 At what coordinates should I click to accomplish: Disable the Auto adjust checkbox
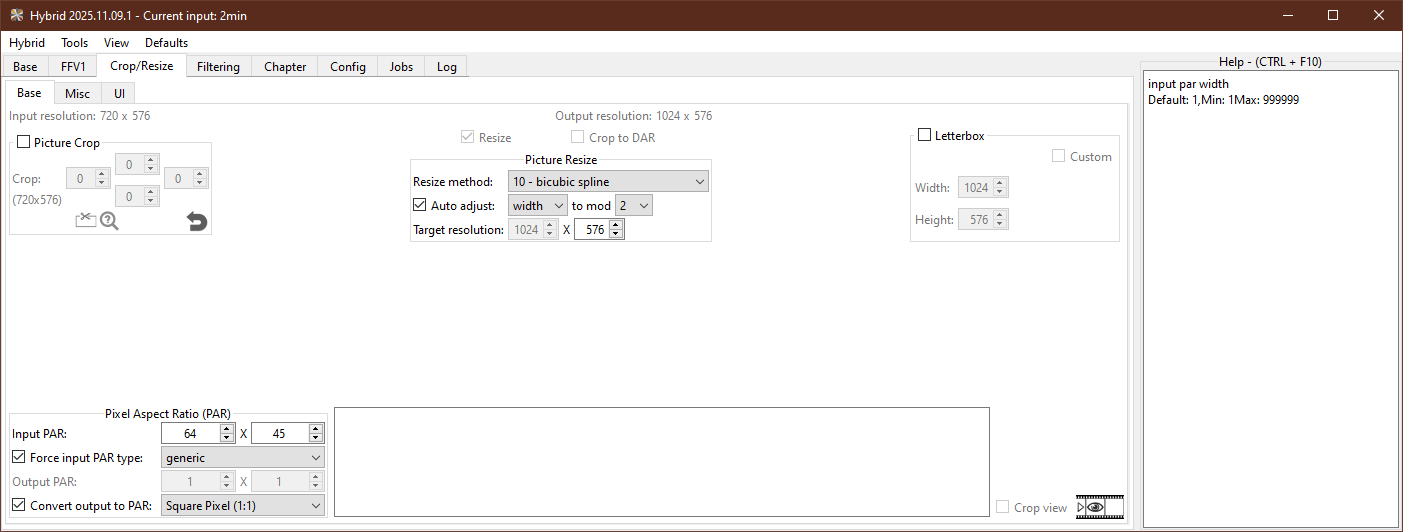click(420, 206)
